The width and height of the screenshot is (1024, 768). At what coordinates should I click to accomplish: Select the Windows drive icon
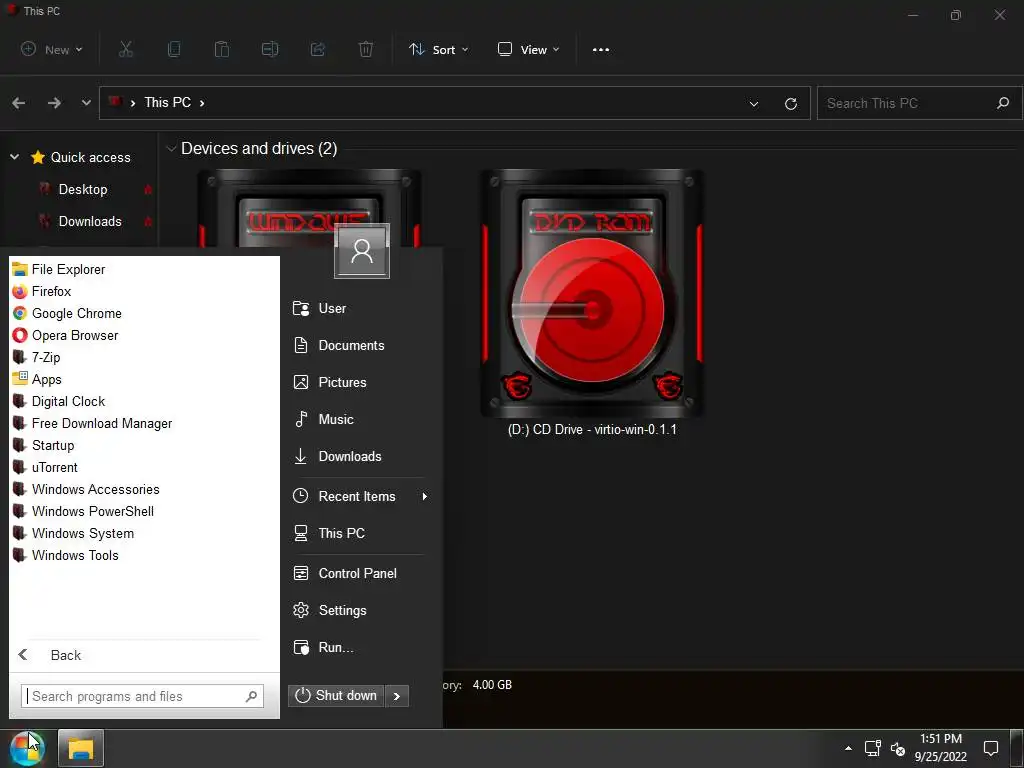point(309,208)
